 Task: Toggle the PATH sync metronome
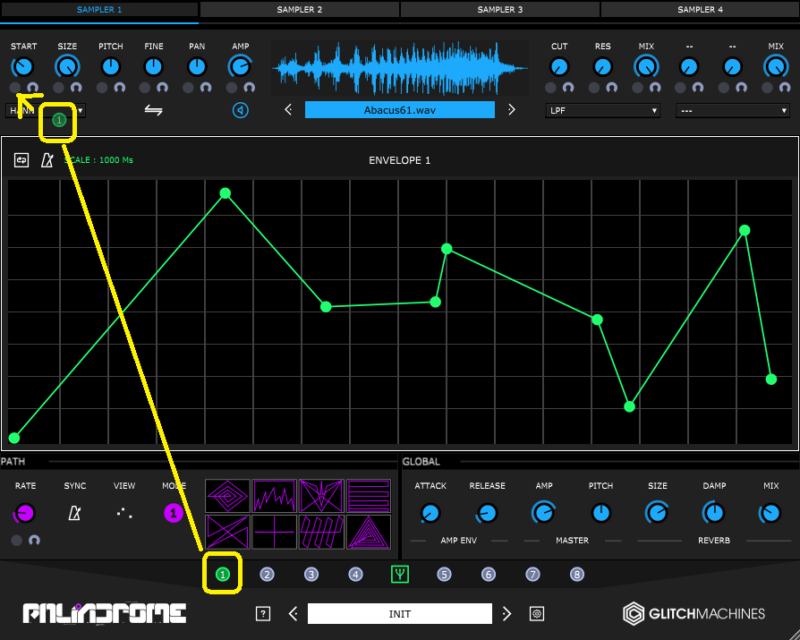75,513
